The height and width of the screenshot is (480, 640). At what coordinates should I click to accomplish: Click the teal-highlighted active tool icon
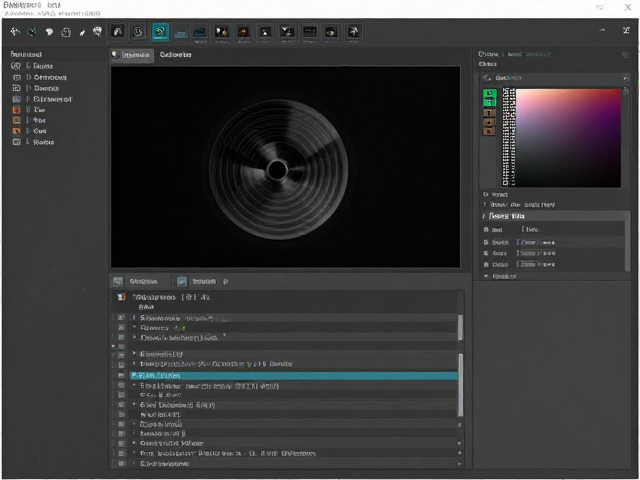tap(160, 31)
